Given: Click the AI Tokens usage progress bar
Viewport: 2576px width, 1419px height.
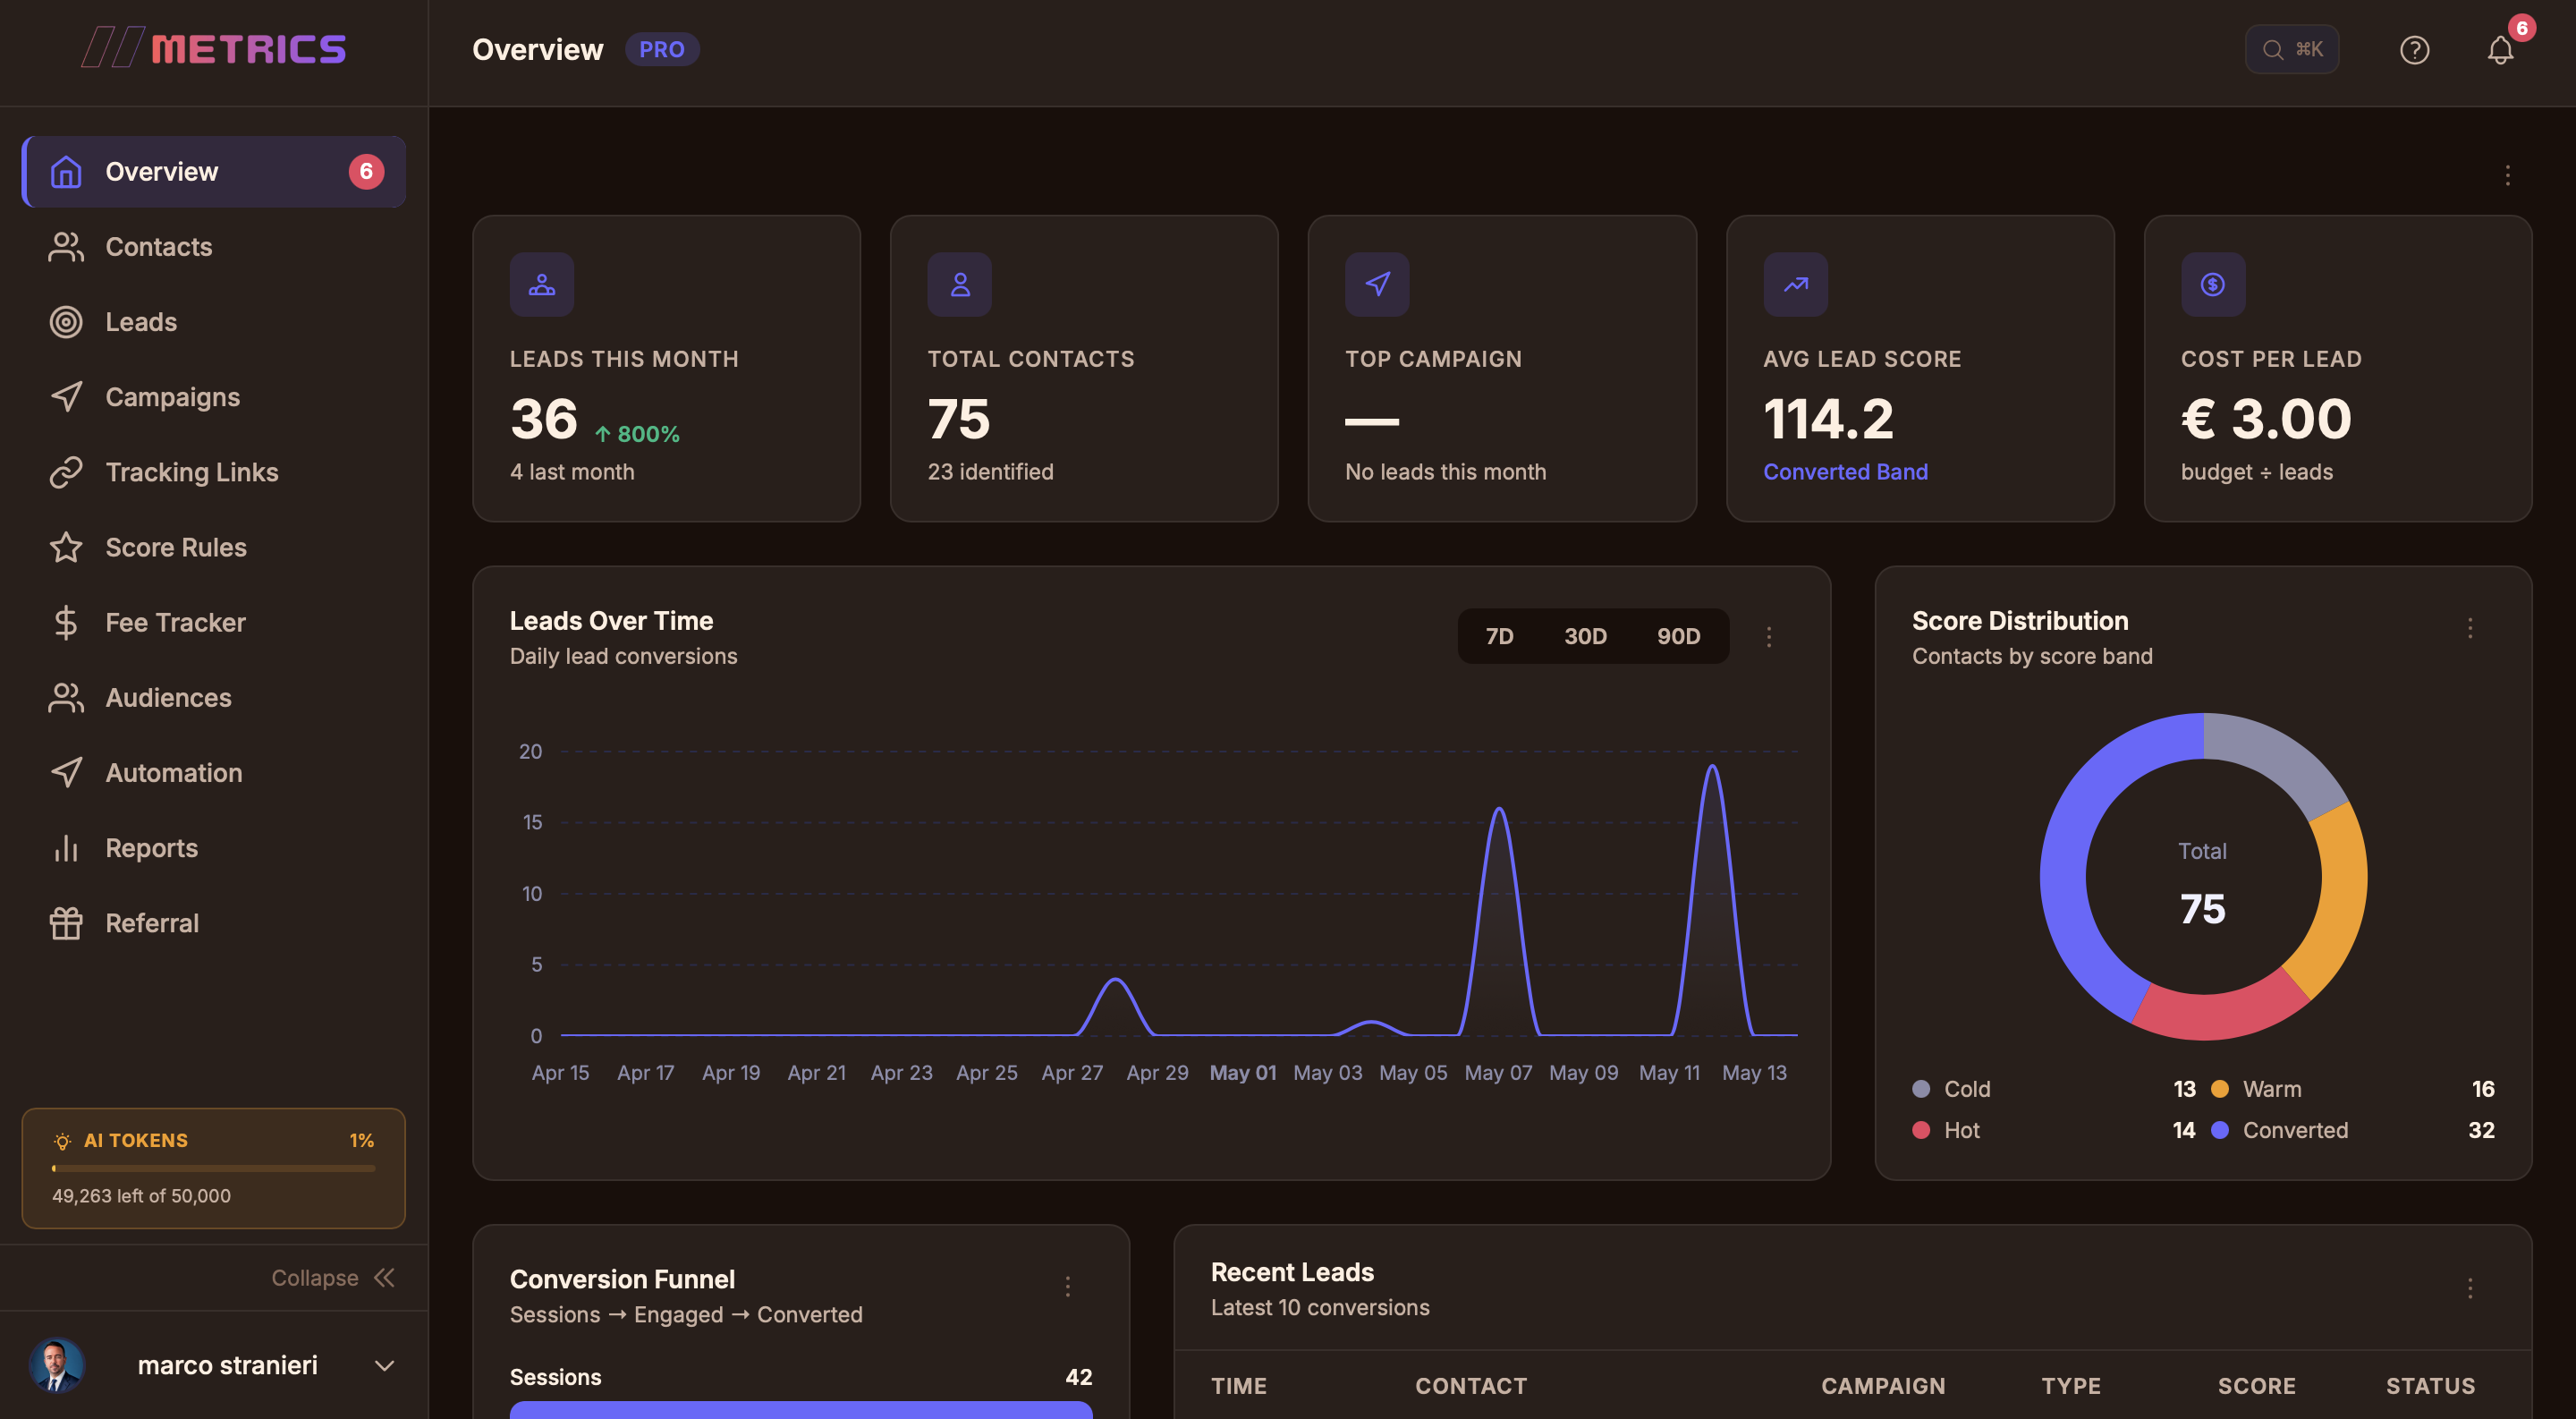Looking at the screenshot, I should (214, 1168).
